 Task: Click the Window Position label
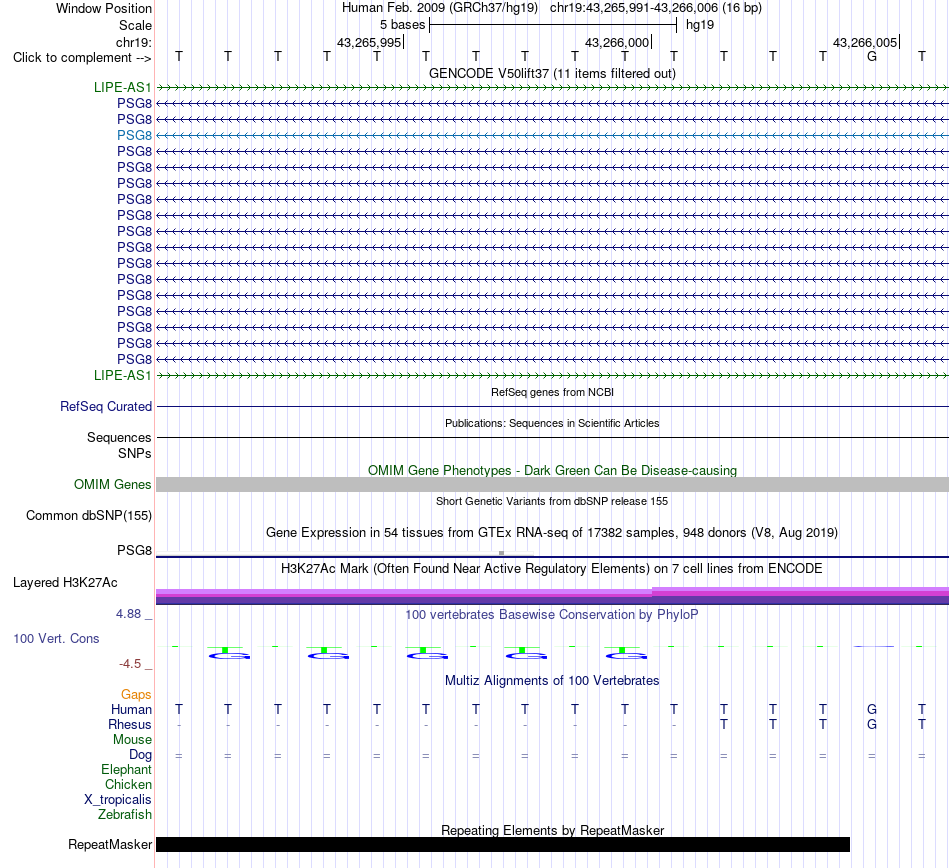pyautogui.click(x=104, y=8)
